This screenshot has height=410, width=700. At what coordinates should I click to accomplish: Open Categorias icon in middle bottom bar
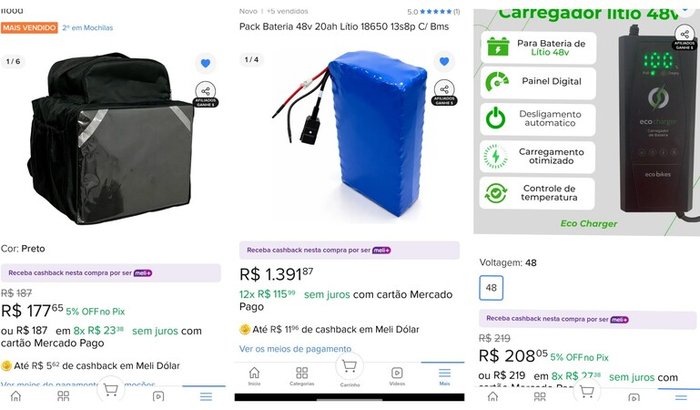coord(302,376)
